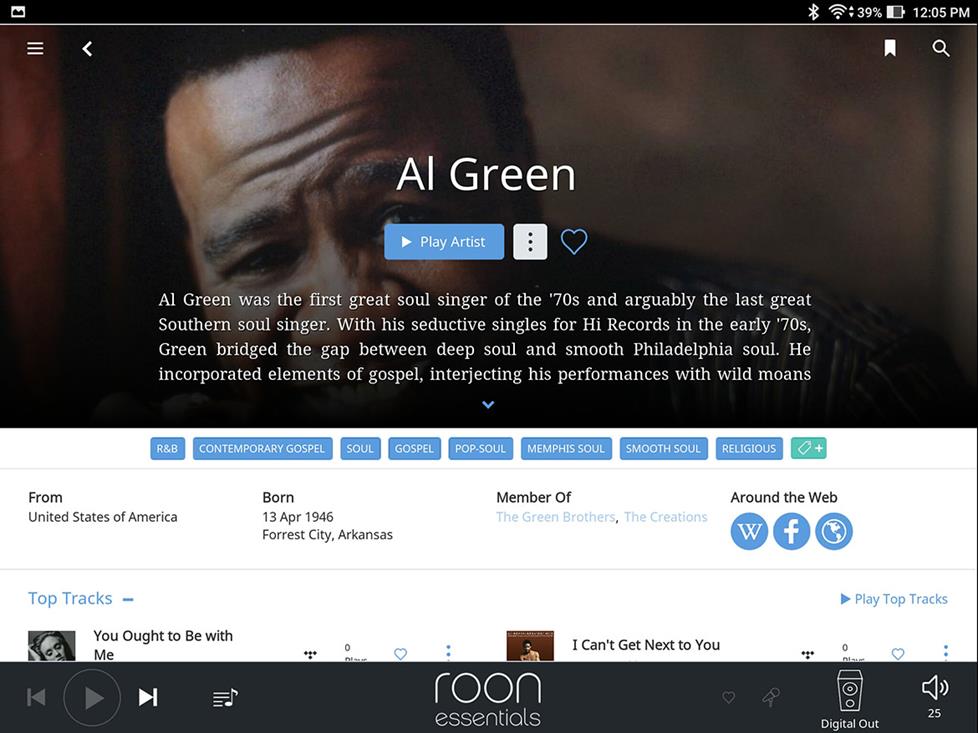The height and width of the screenshot is (733, 978).
Task: Open the track I Can't Get Next to You
Action: (646, 645)
